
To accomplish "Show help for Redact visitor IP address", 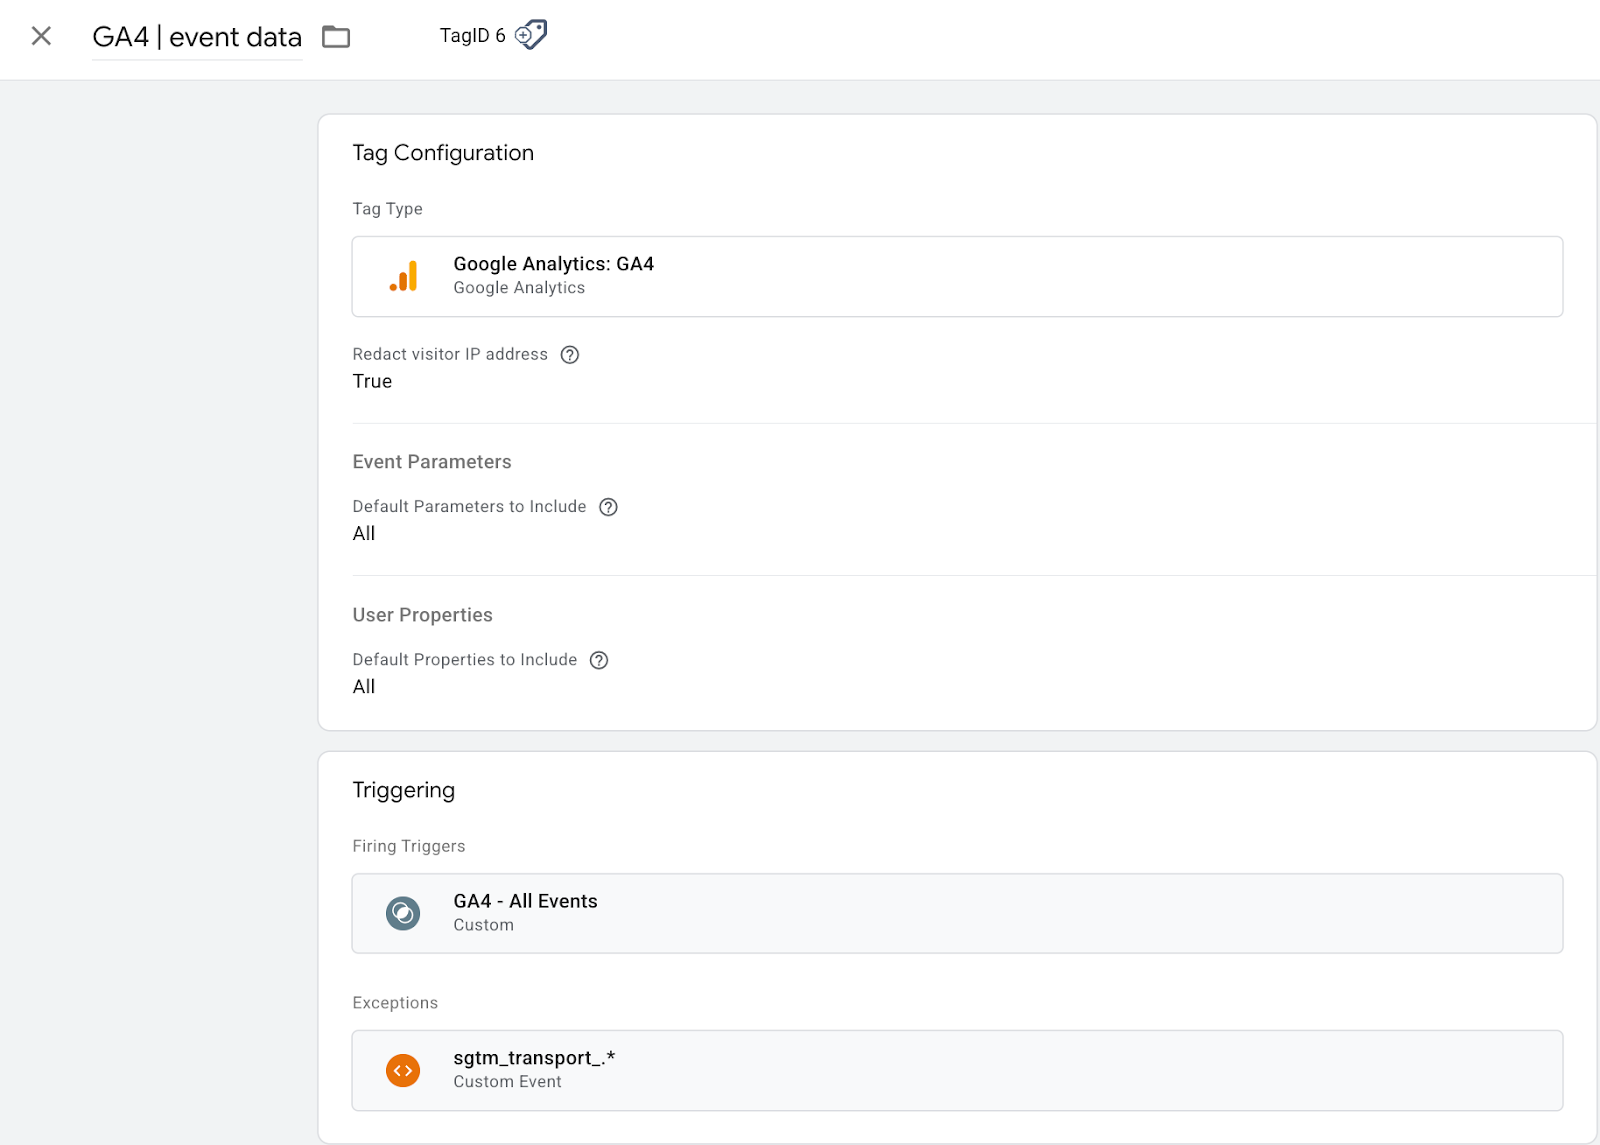I will [570, 354].
